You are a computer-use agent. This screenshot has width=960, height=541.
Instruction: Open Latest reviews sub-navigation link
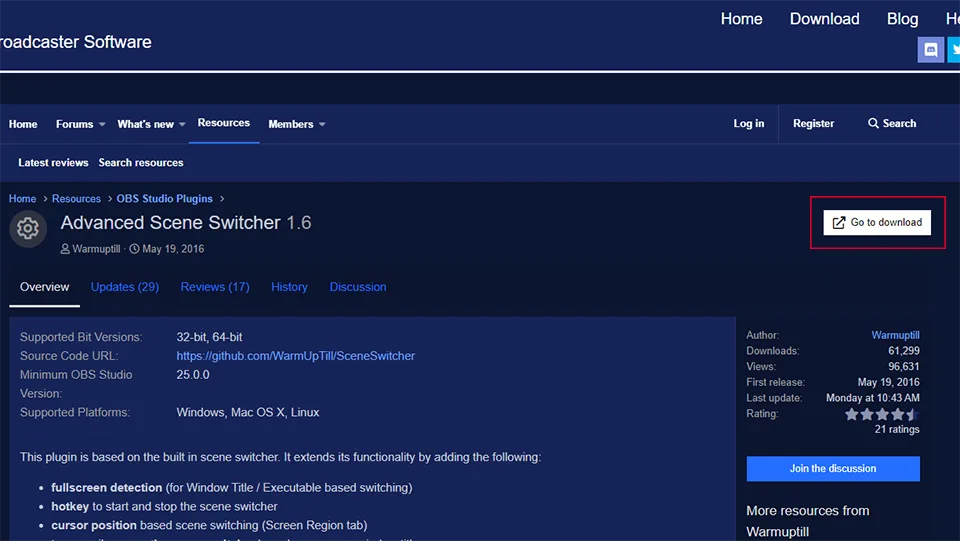53,163
